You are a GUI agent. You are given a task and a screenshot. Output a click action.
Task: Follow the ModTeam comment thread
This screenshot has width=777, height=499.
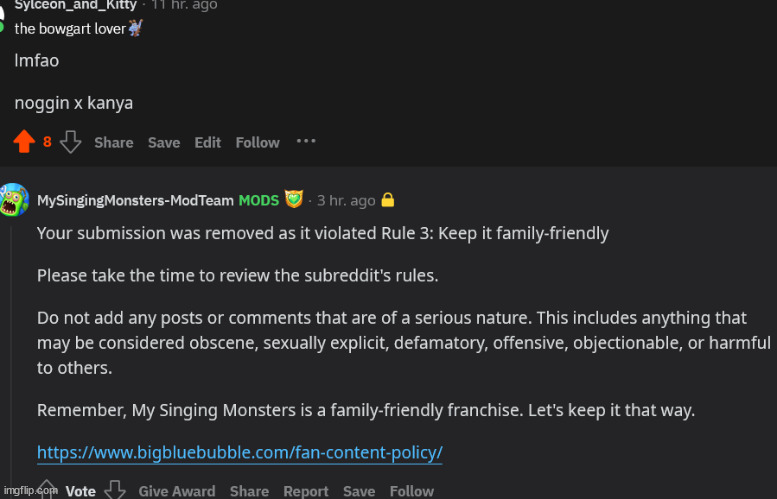click(x=411, y=491)
